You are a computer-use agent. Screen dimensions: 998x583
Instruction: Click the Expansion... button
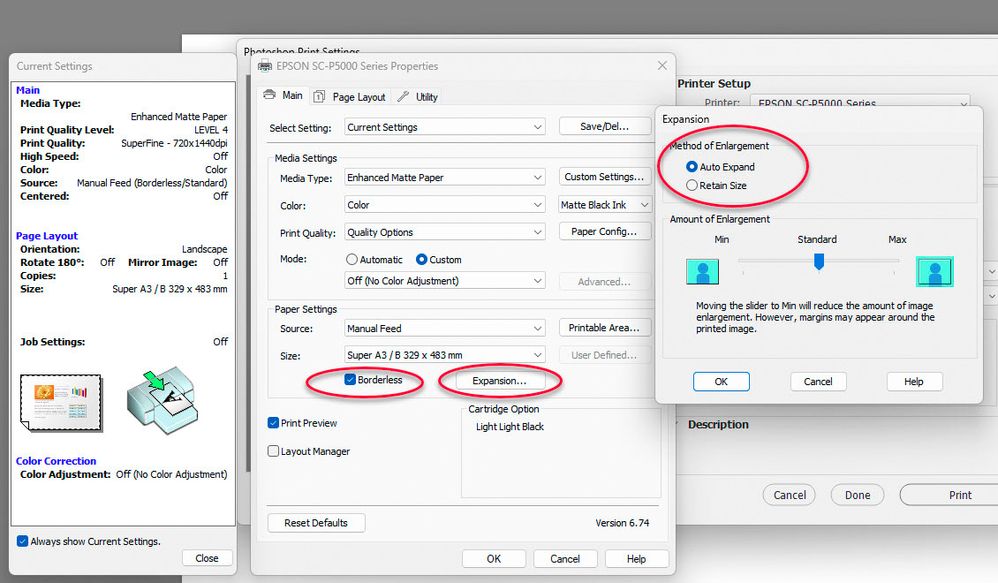500,381
